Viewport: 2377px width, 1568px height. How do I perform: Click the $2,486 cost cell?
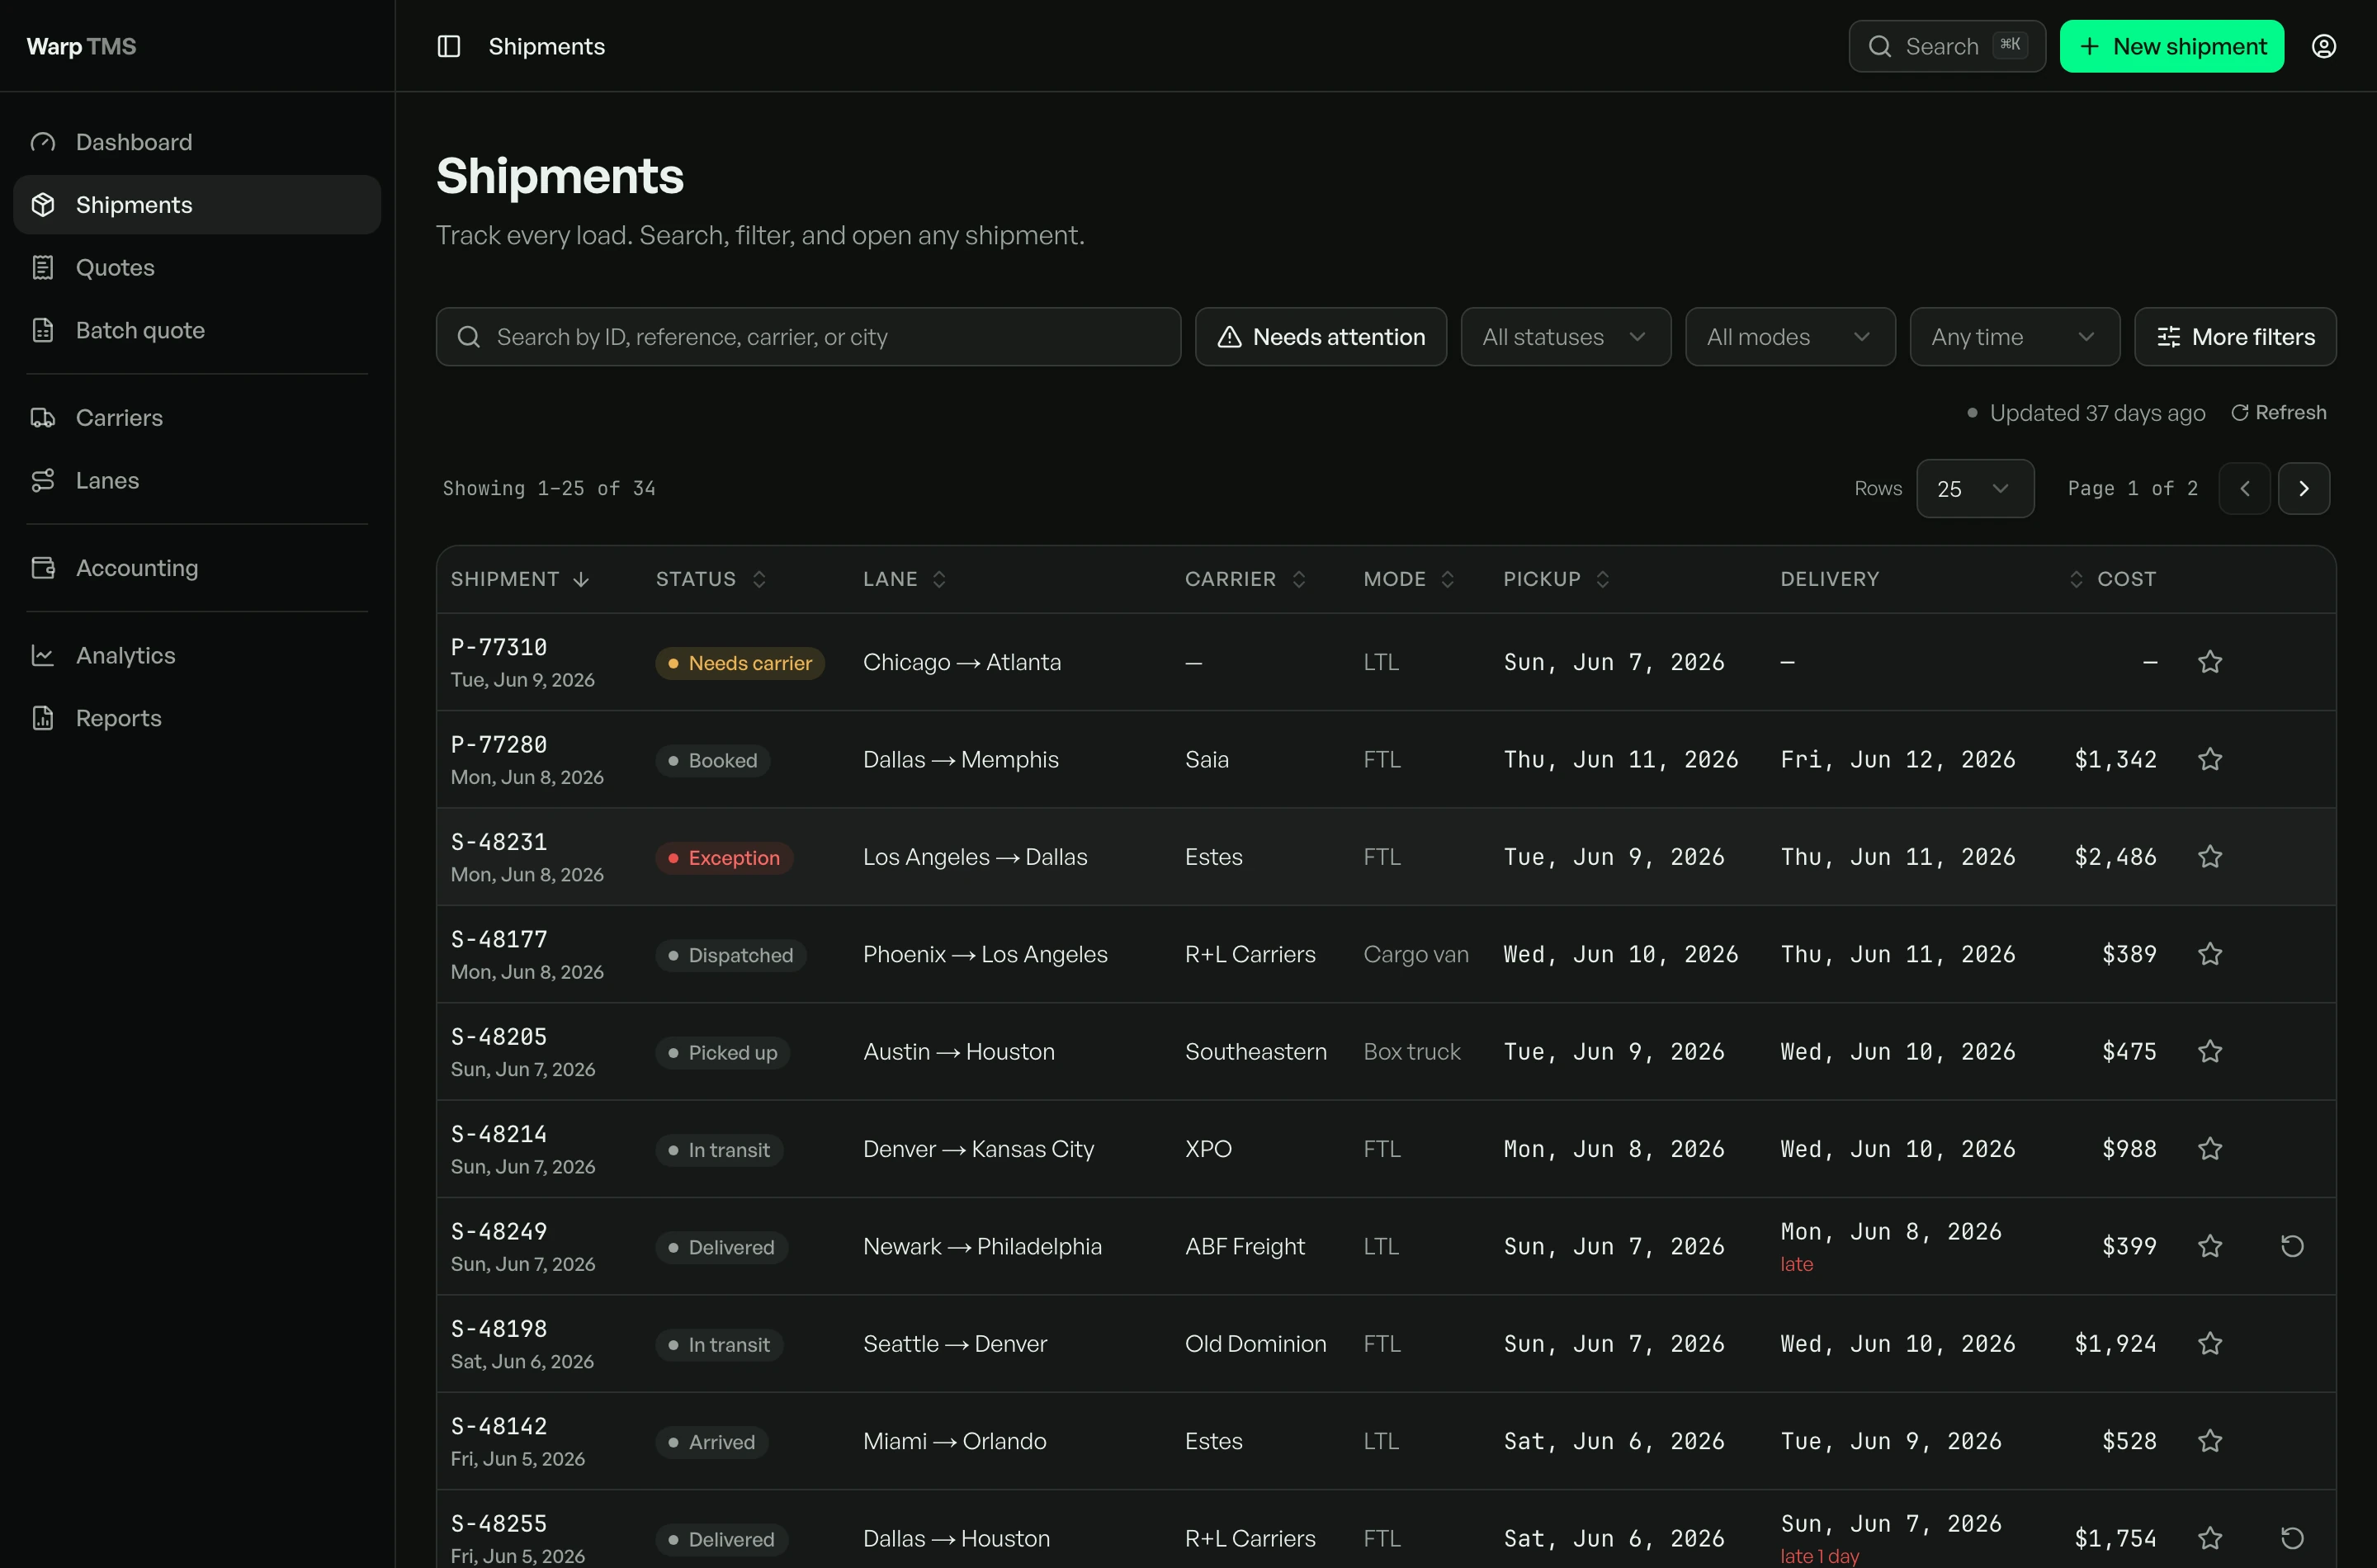2115,857
